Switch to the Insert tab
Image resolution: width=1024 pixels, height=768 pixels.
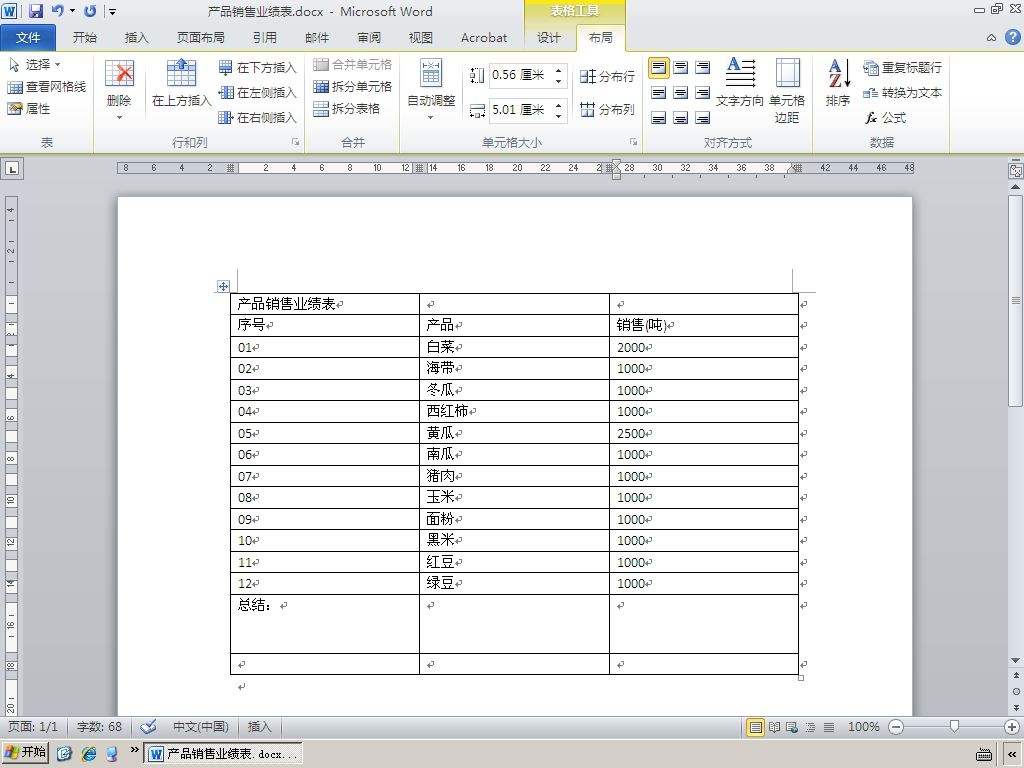(136, 38)
